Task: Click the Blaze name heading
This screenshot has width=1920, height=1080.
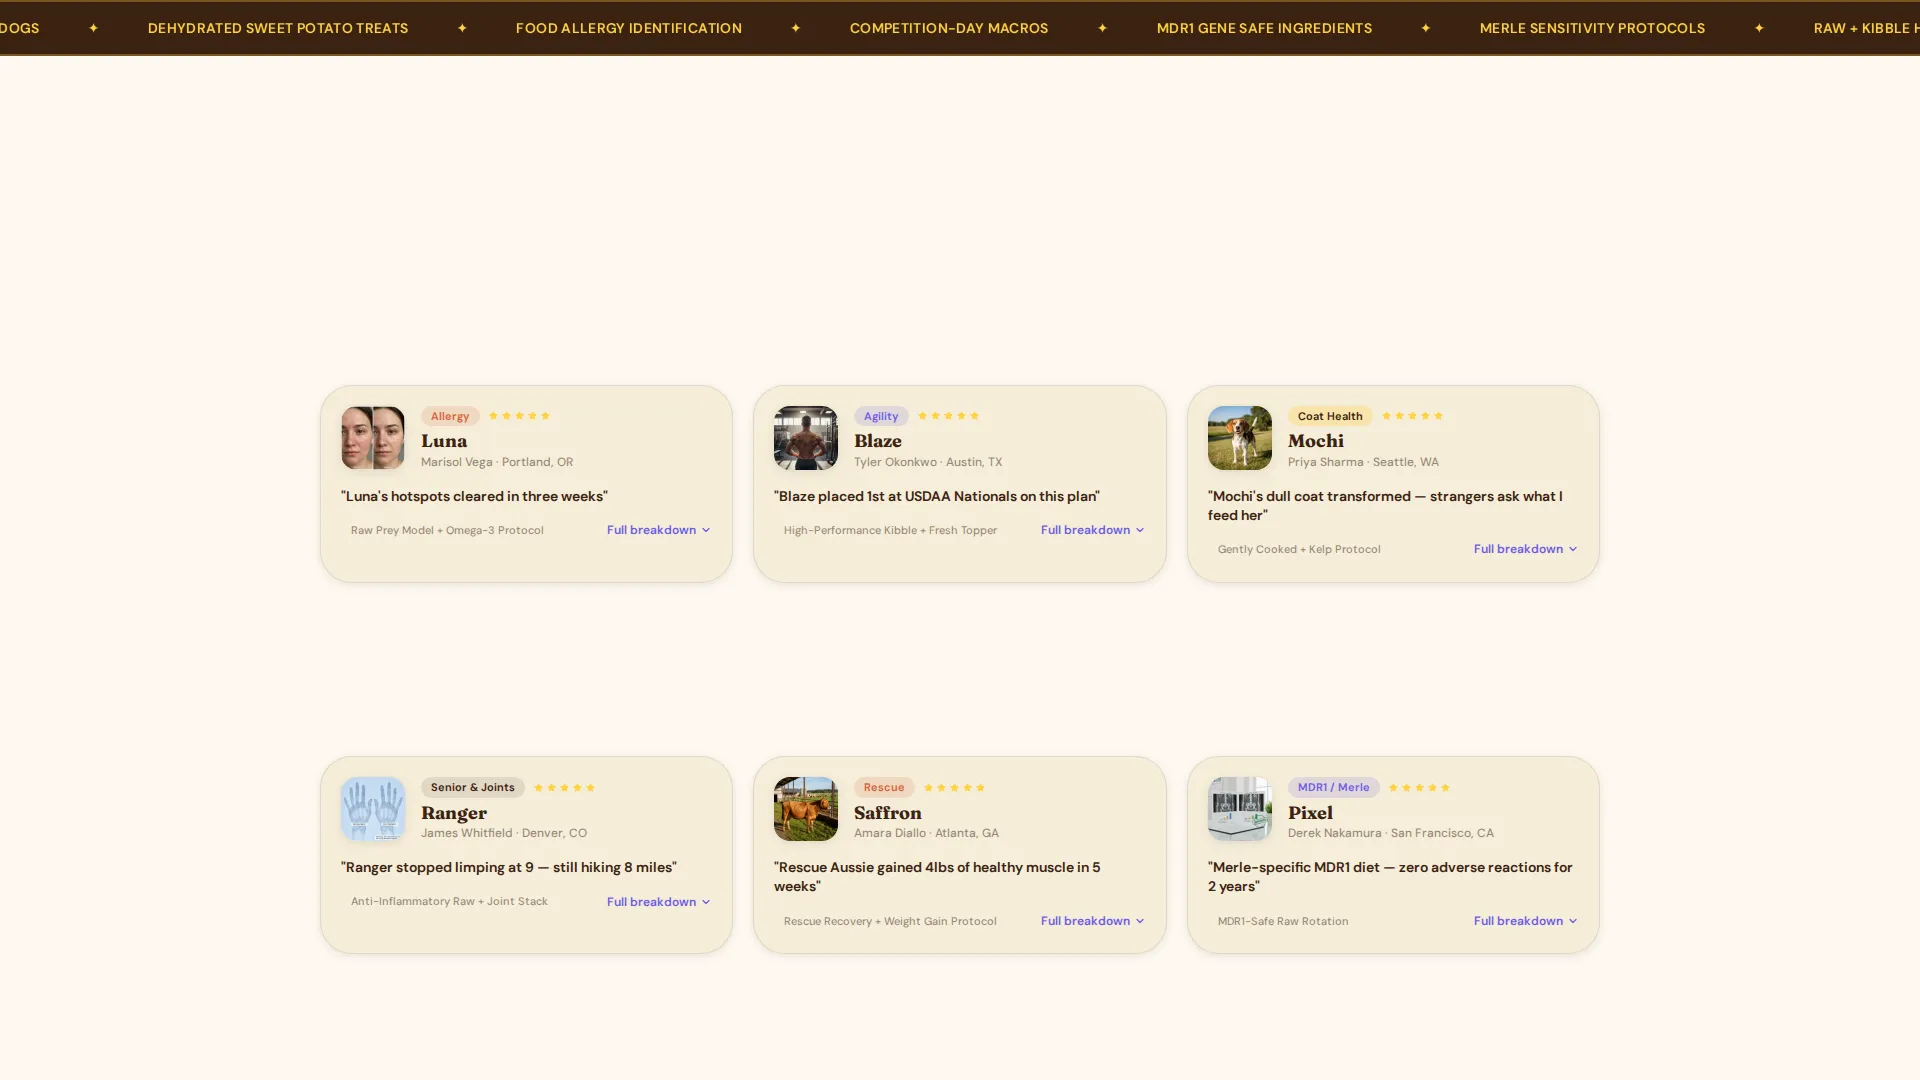Action: coord(878,441)
